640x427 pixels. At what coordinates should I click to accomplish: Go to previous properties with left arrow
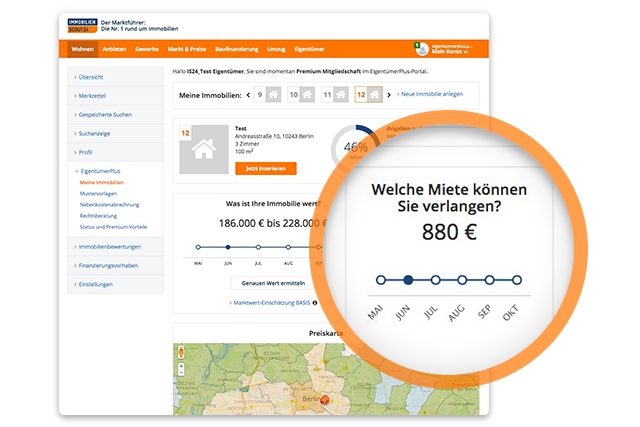(247, 95)
